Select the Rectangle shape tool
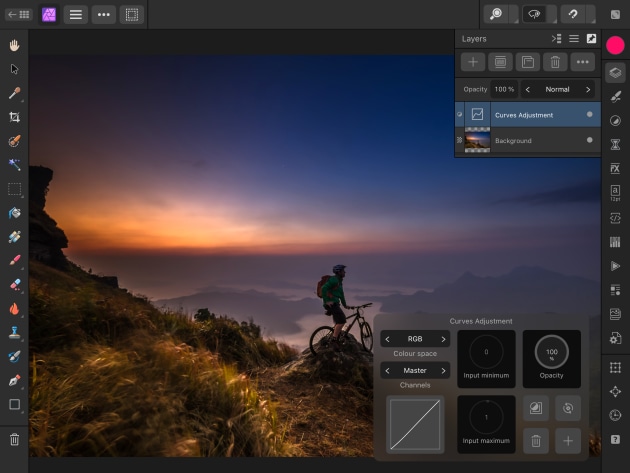Screen dimensions: 630x473 [x=14, y=404]
